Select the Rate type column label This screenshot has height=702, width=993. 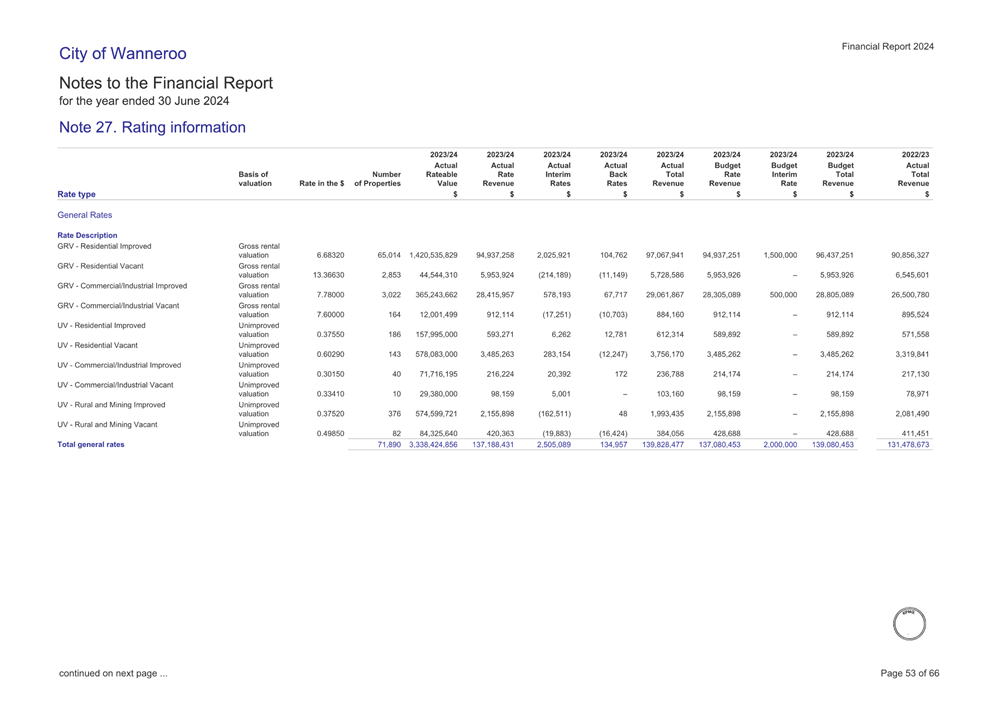point(87,196)
